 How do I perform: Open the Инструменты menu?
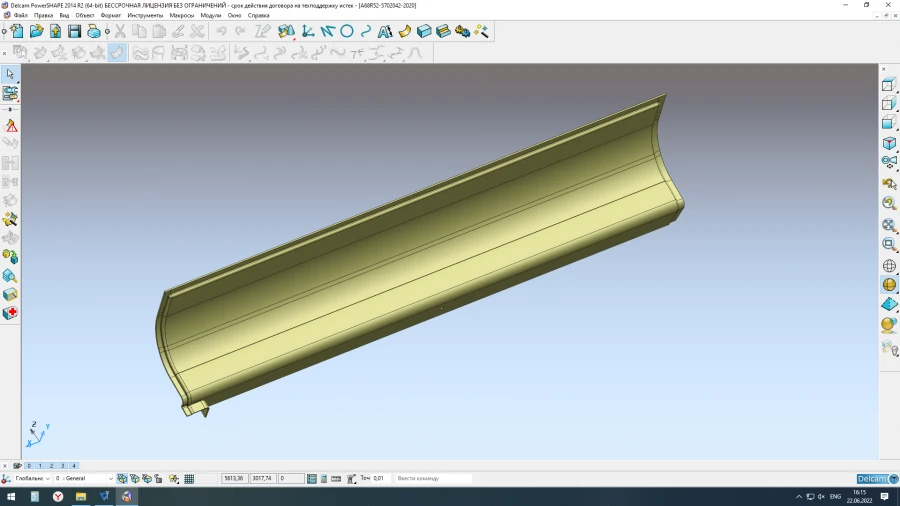[x=145, y=16]
